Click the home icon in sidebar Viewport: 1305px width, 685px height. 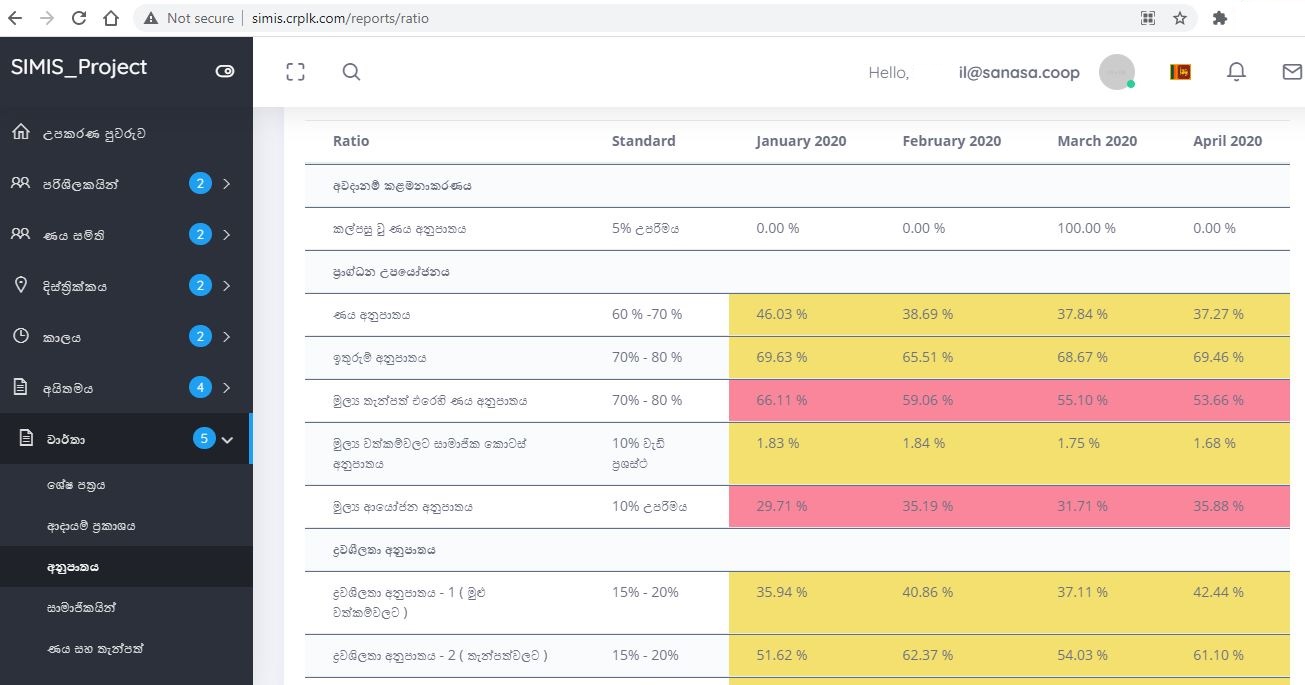(x=21, y=133)
